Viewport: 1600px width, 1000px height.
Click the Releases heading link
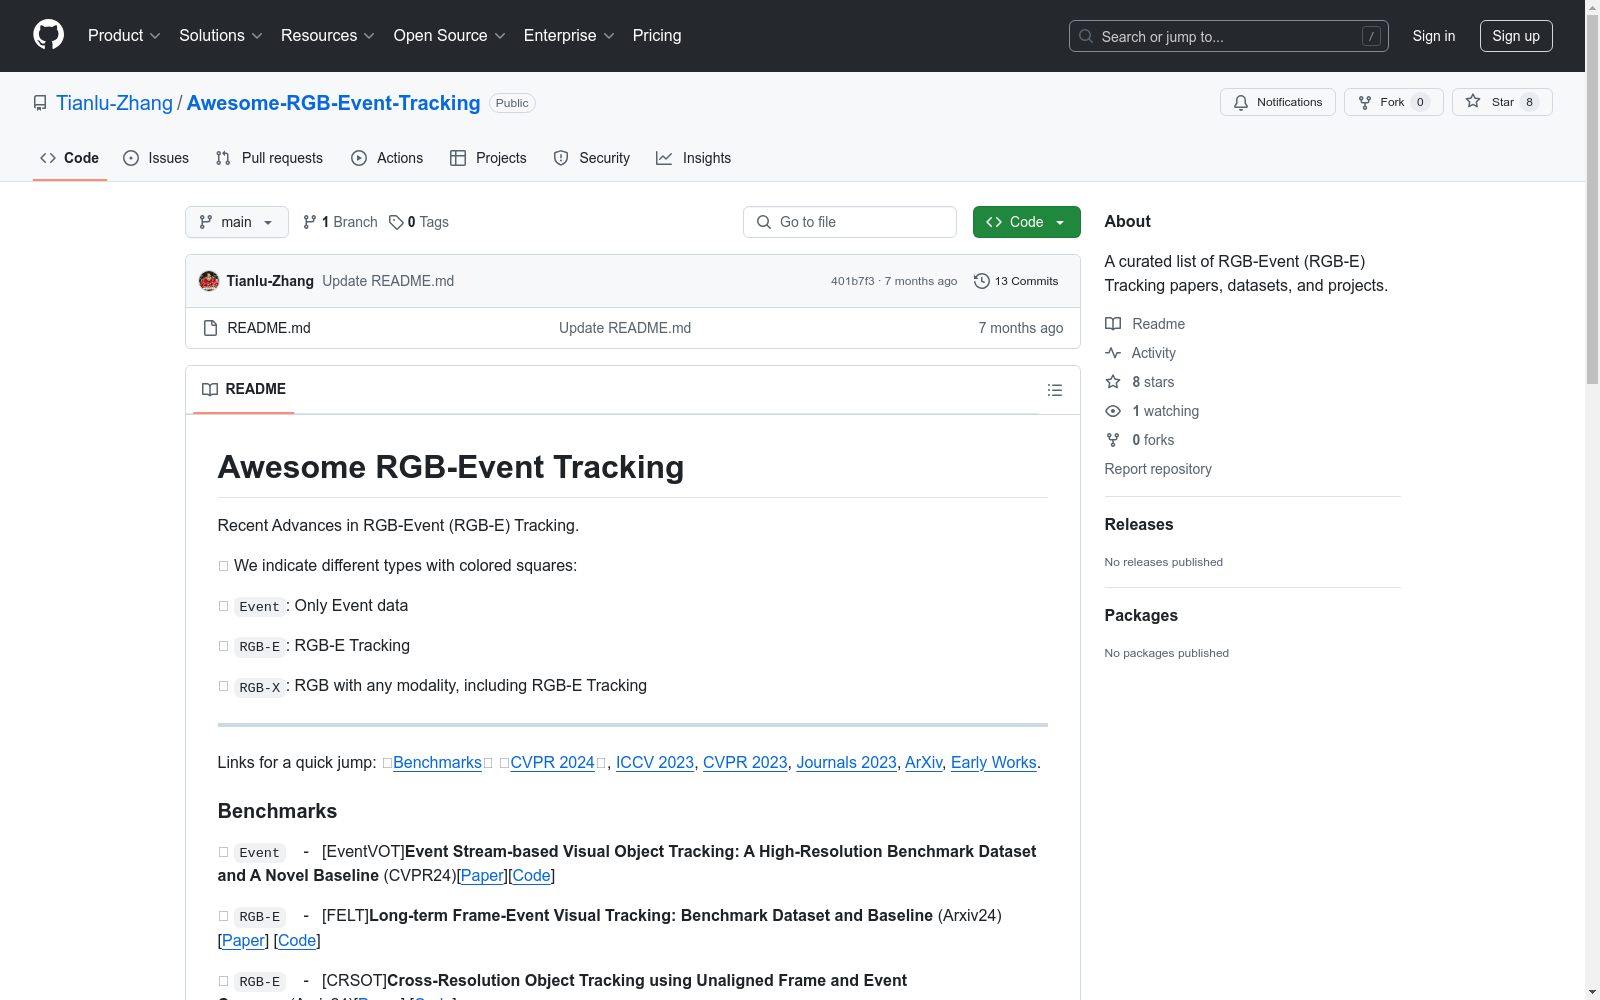[1139, 524]
